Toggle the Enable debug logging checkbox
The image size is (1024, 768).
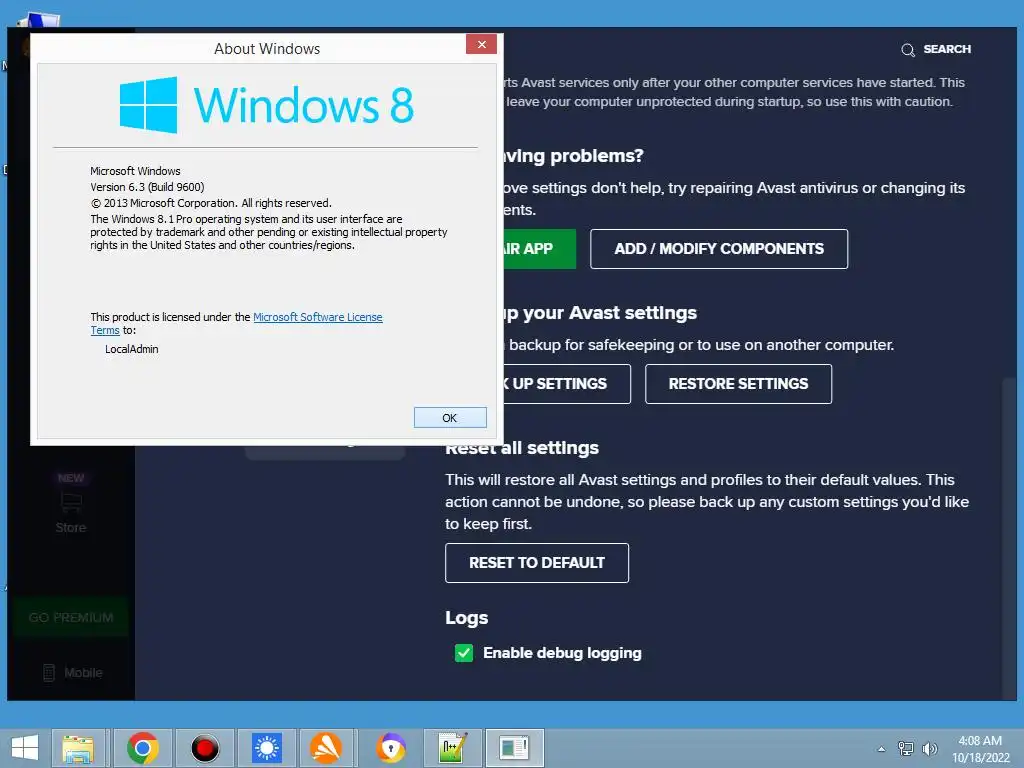tap(464, 653)
